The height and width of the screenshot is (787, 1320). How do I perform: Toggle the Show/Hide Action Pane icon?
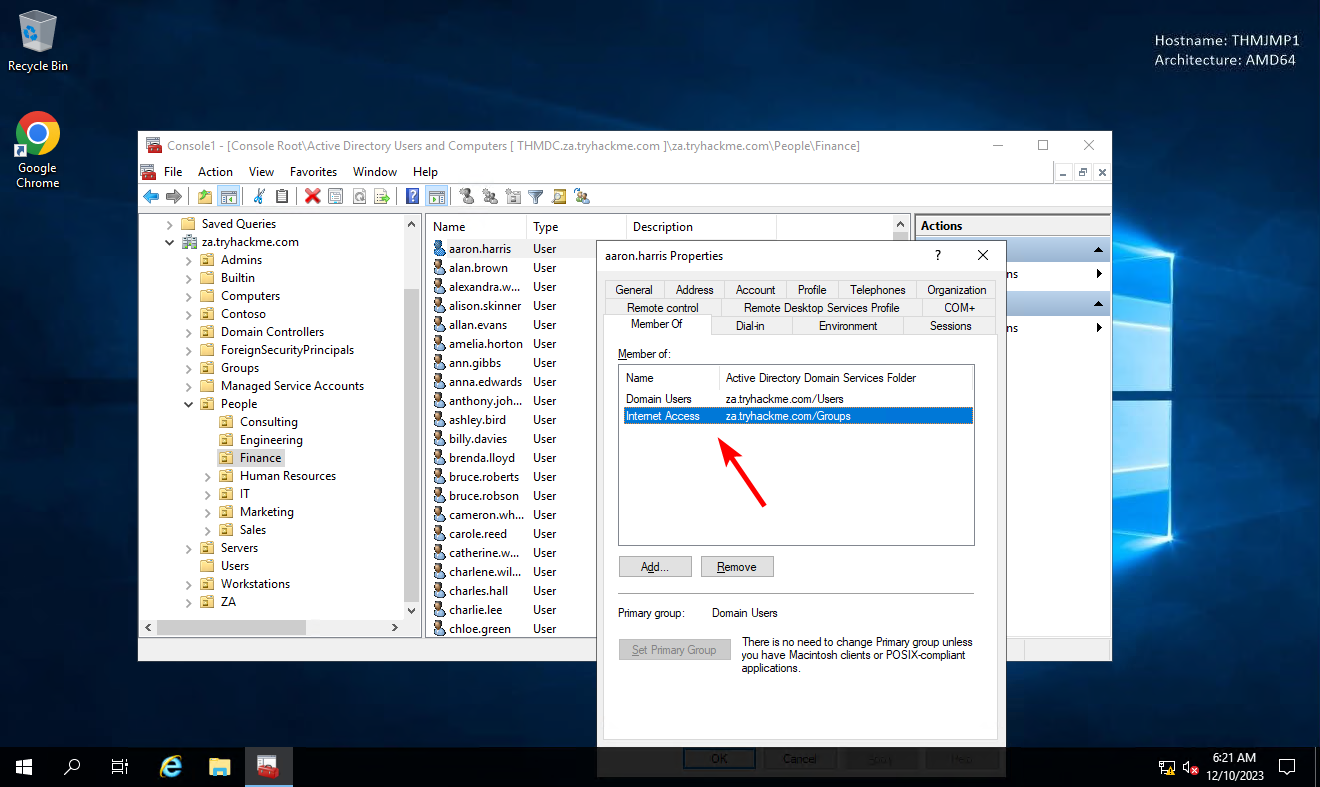click(x=436, y=197)
